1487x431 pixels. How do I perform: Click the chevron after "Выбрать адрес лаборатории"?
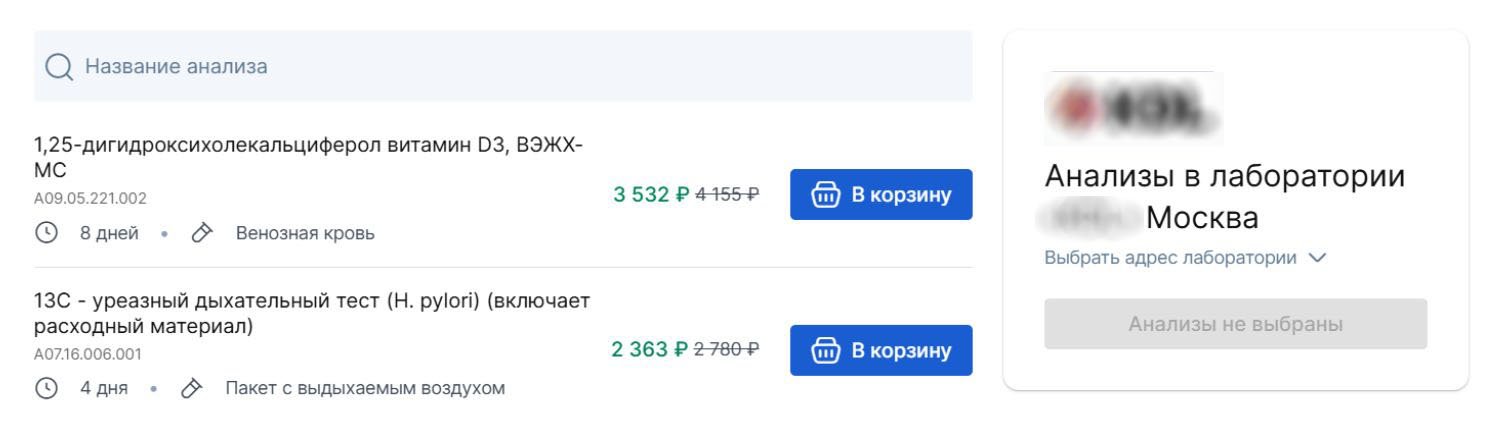pos(1317,258)
